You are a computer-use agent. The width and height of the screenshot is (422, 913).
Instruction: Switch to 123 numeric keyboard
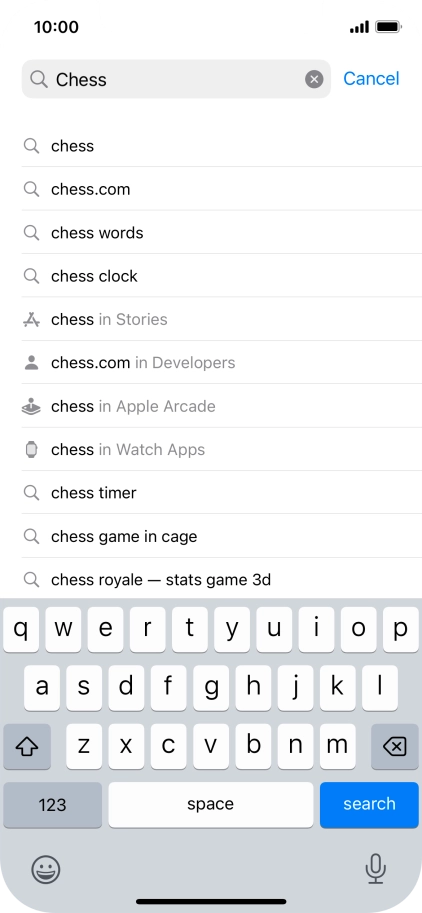(x=52, y=805)
